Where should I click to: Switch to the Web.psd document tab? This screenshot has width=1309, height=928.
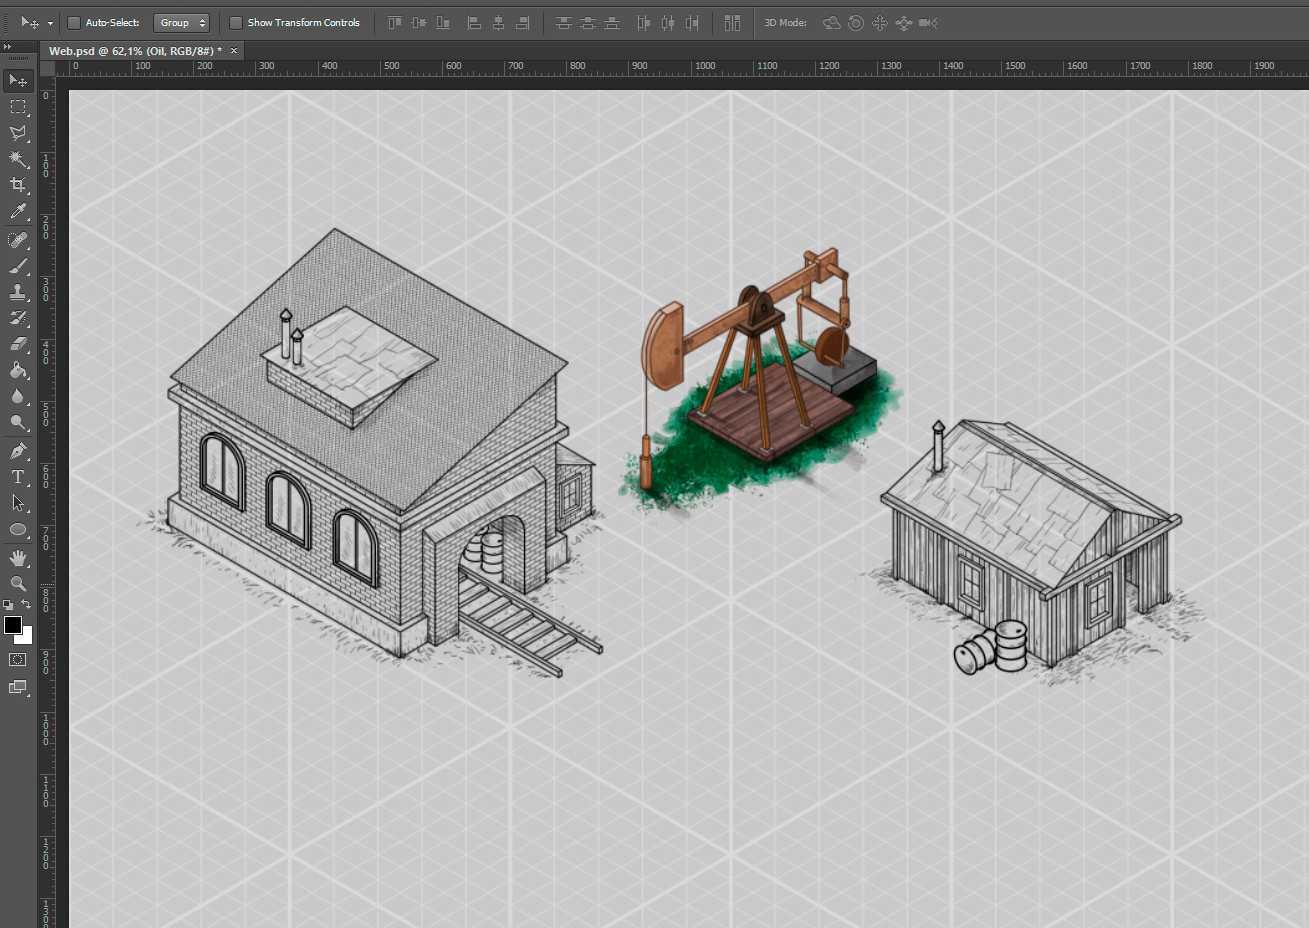point(134,50)
